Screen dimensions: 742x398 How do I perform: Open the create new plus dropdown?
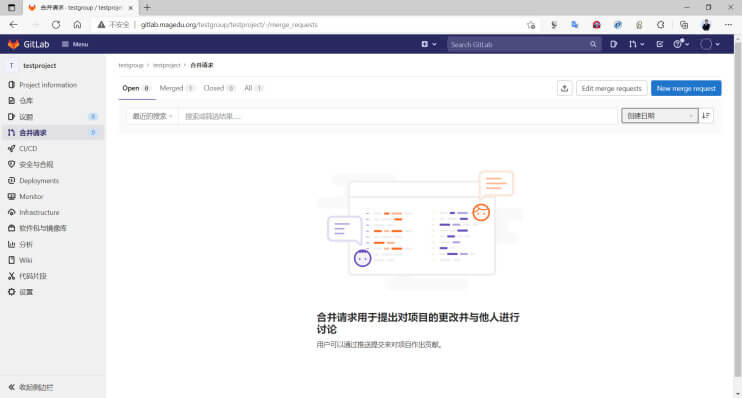click(429, 44)
